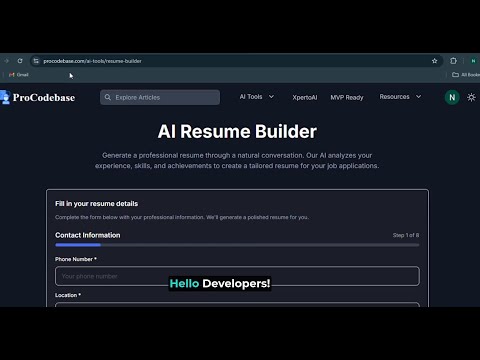Click the Phone Number input field
The width and height of the screenshot is (480, 360).
(237, 276)
